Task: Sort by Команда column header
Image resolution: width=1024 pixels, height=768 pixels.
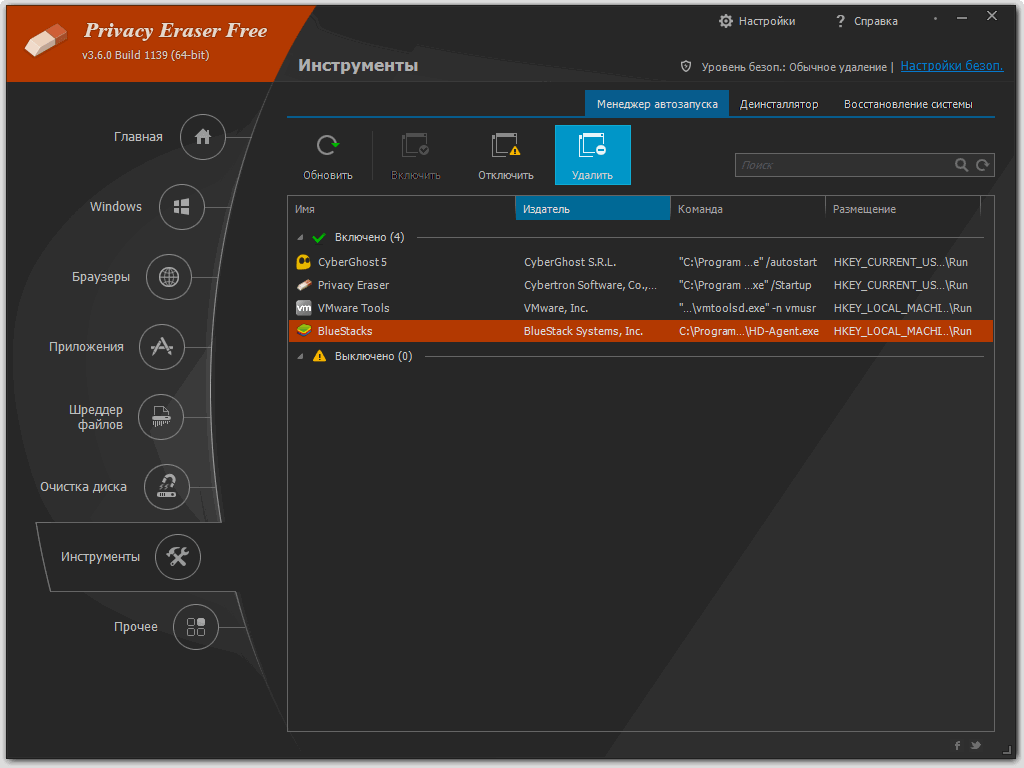Action: (x=747, y=209)
